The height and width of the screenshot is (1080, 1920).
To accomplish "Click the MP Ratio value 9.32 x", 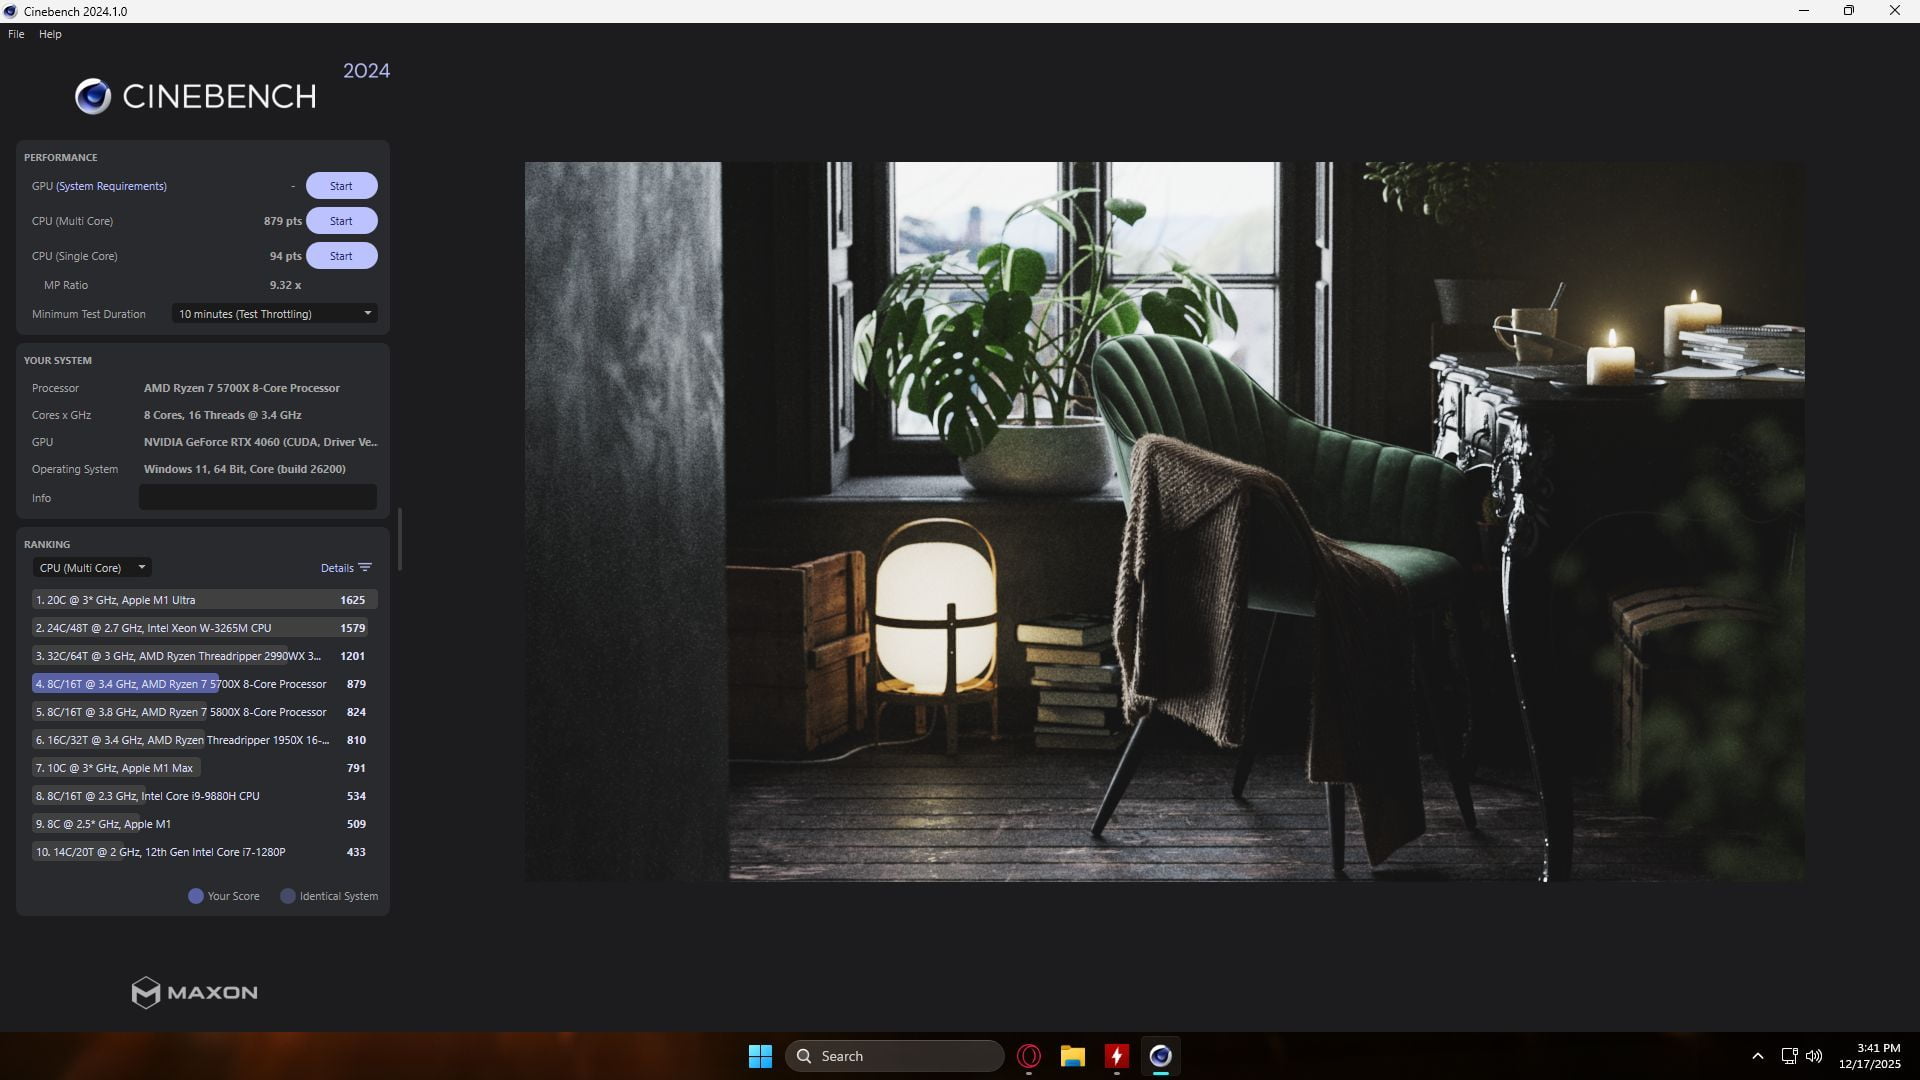I will 285,285.
